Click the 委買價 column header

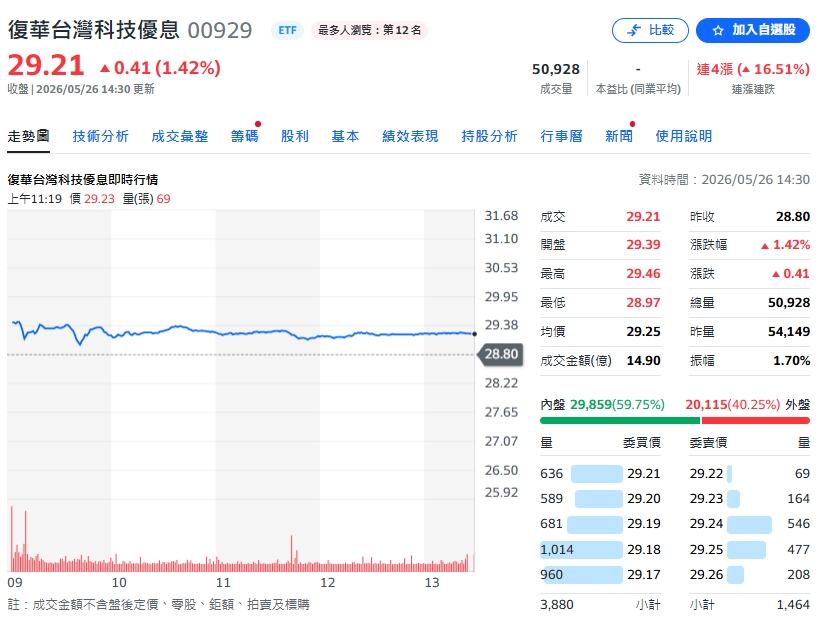click(641, 443)
